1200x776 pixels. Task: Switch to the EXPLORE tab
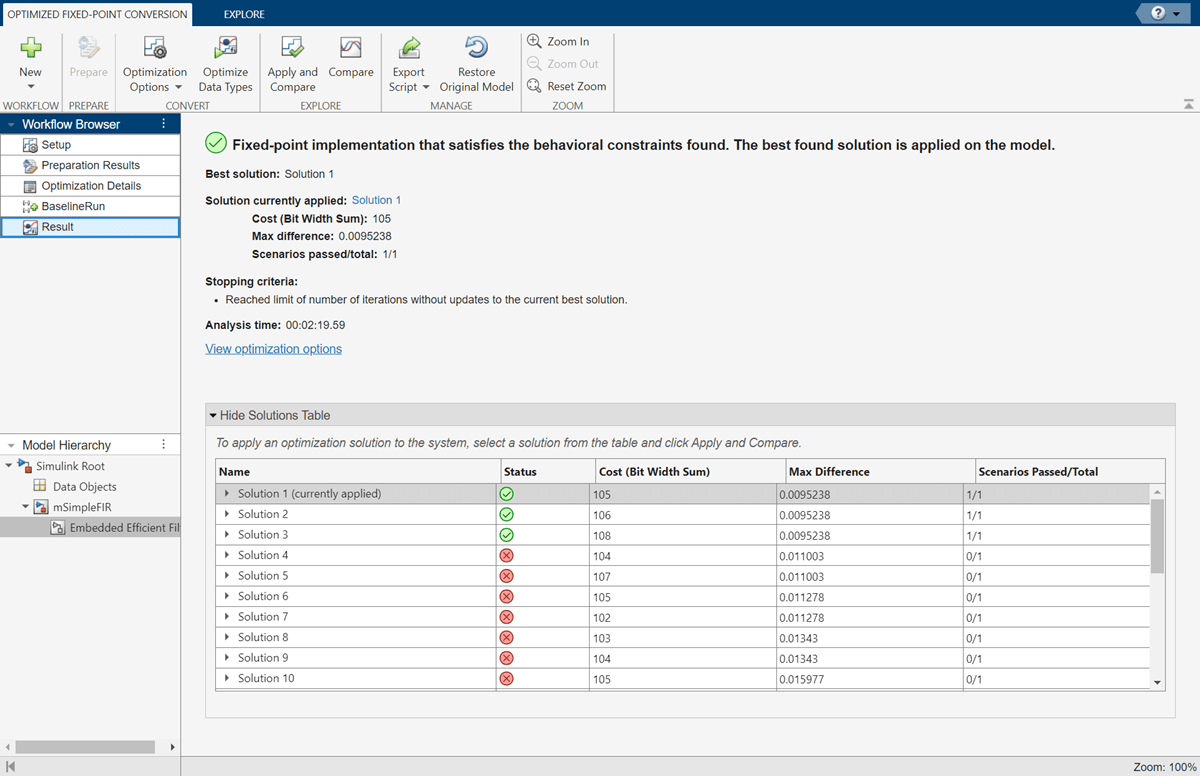tap(244, 14)
